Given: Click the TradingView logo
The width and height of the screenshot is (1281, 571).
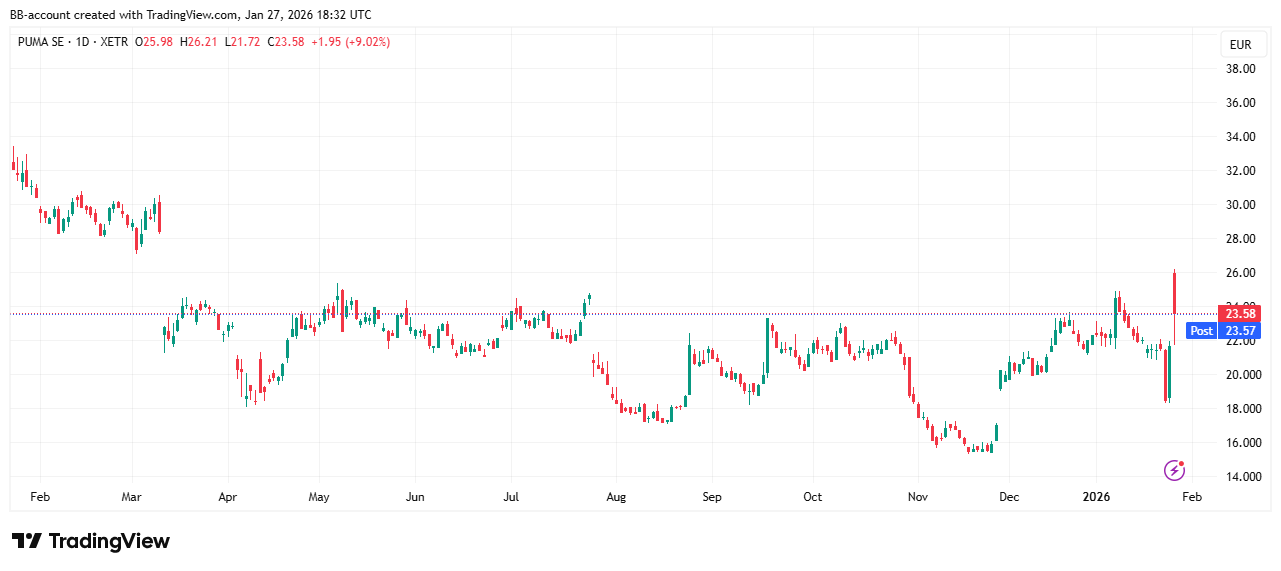Looking at the screenshot, I should (x=91, y=541).
